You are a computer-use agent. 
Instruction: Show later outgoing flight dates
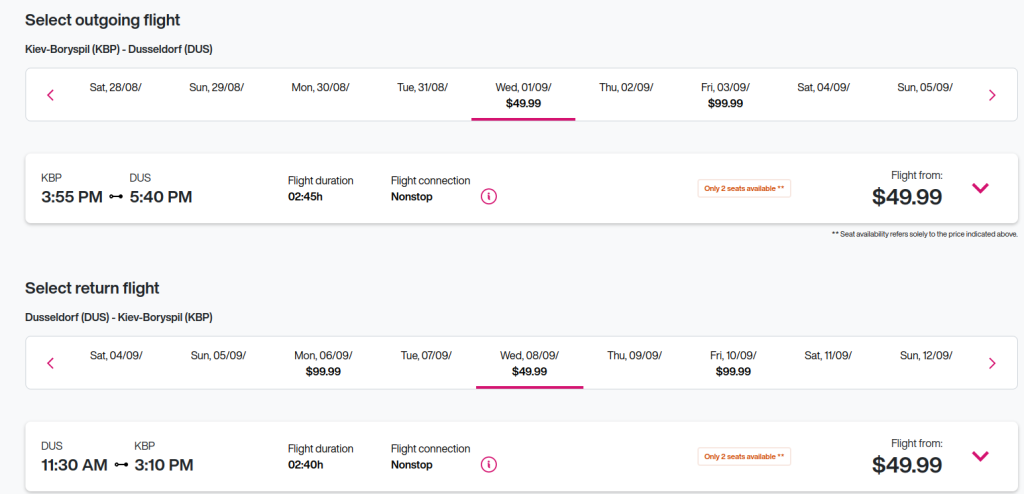pos(992,95)
